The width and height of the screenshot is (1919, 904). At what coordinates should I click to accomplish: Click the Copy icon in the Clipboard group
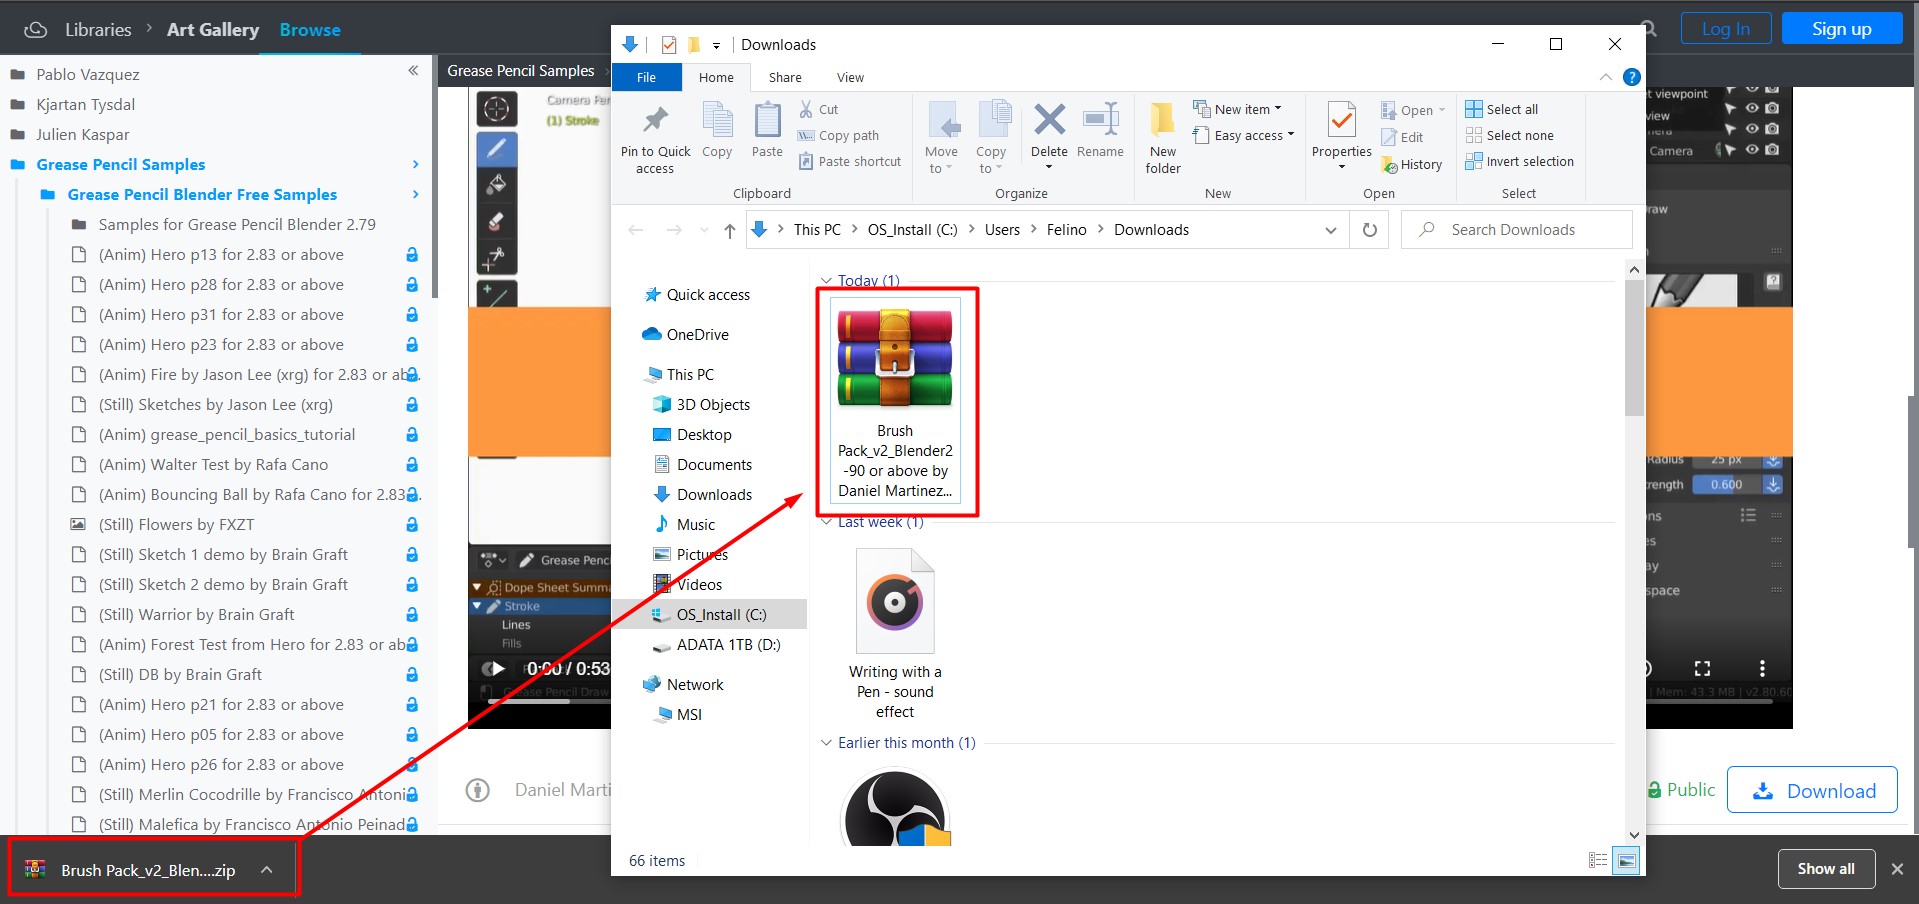717,120
